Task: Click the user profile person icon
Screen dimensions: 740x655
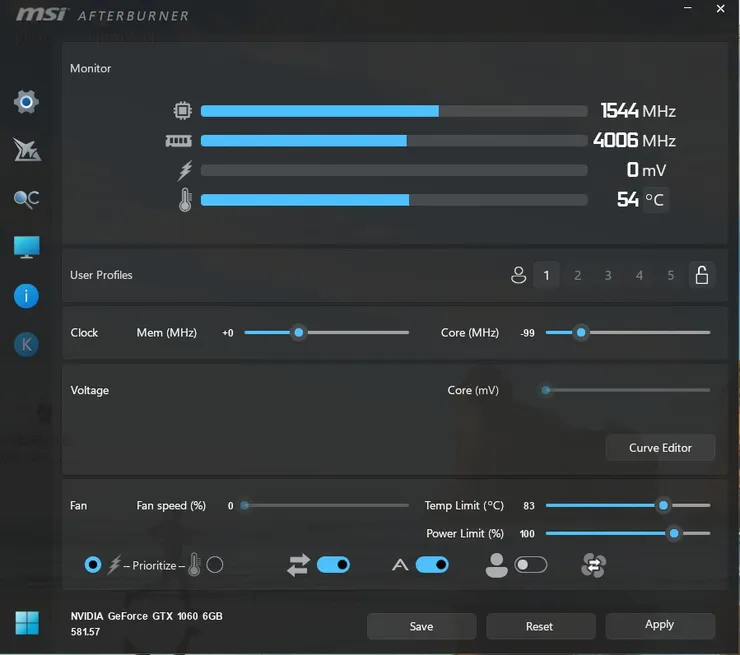Action: click(518, 275)
